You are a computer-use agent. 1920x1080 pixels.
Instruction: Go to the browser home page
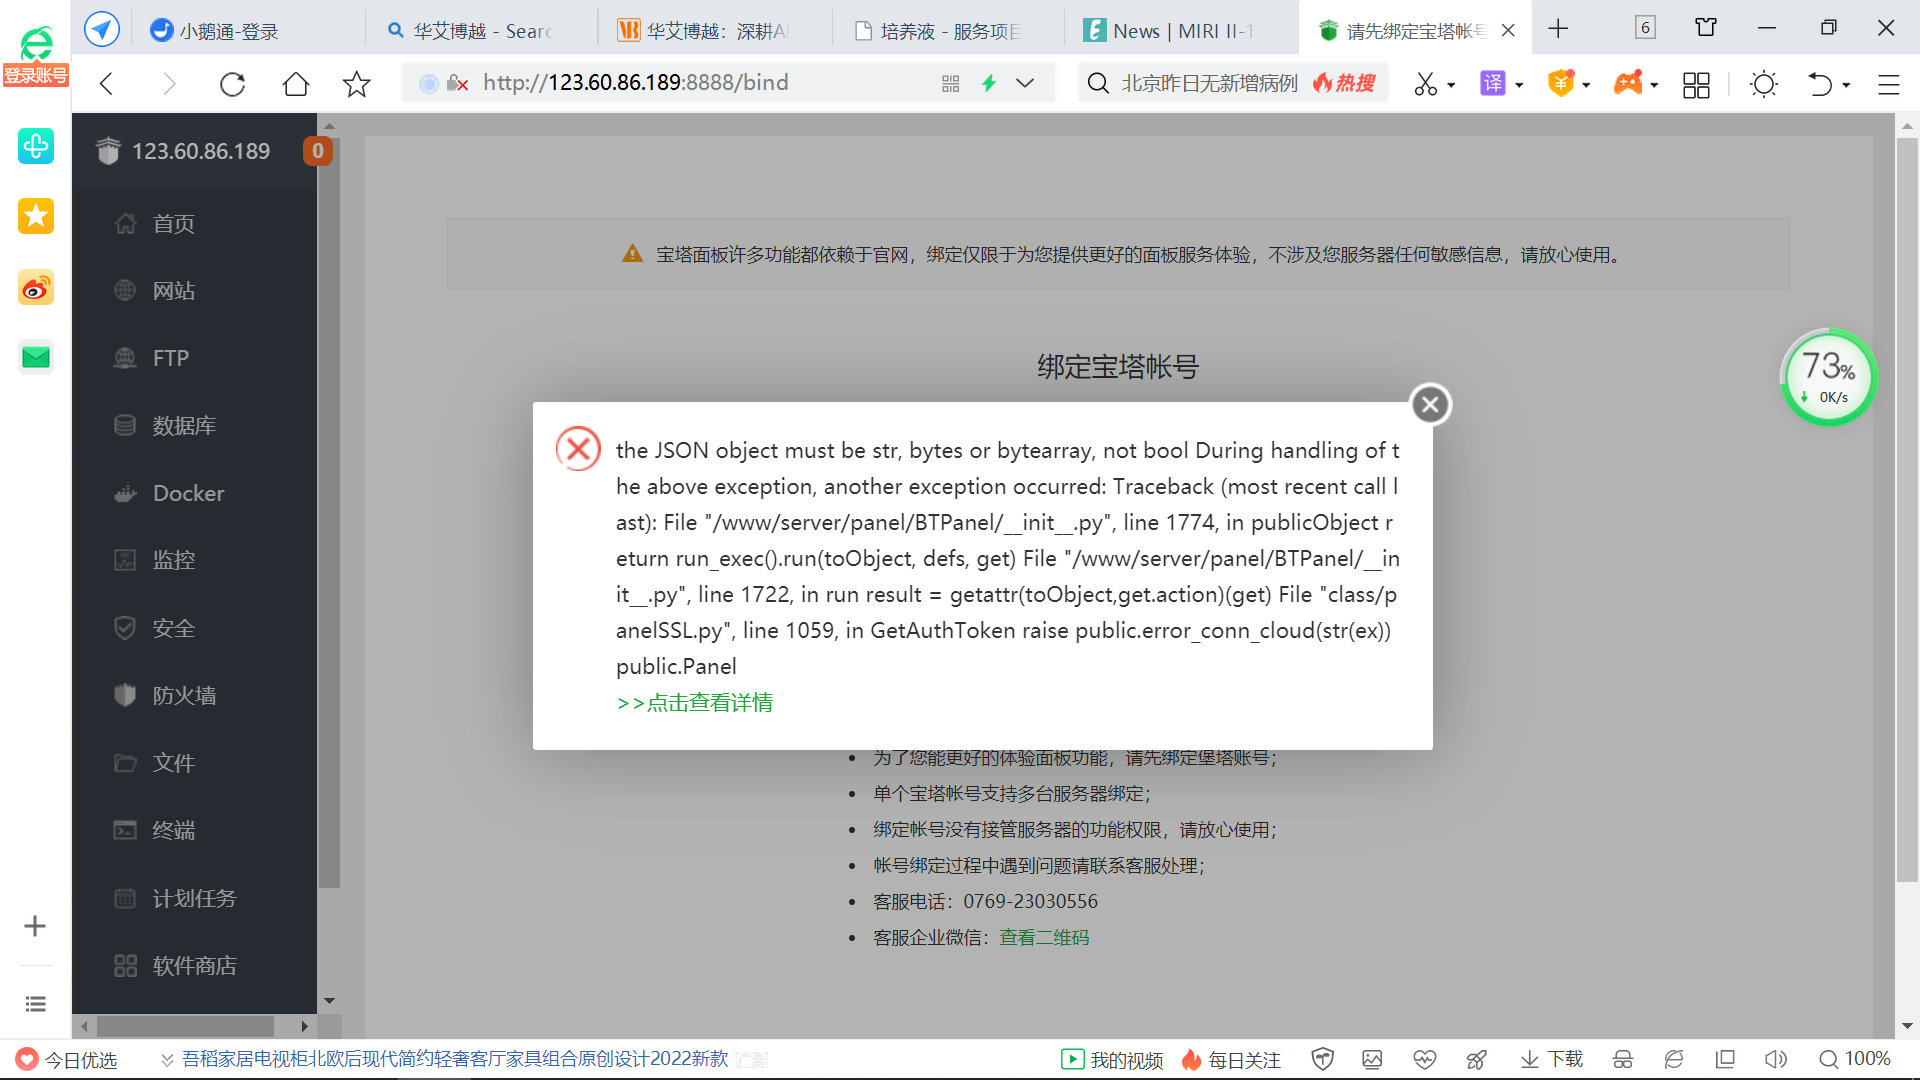tap(295, 84)
